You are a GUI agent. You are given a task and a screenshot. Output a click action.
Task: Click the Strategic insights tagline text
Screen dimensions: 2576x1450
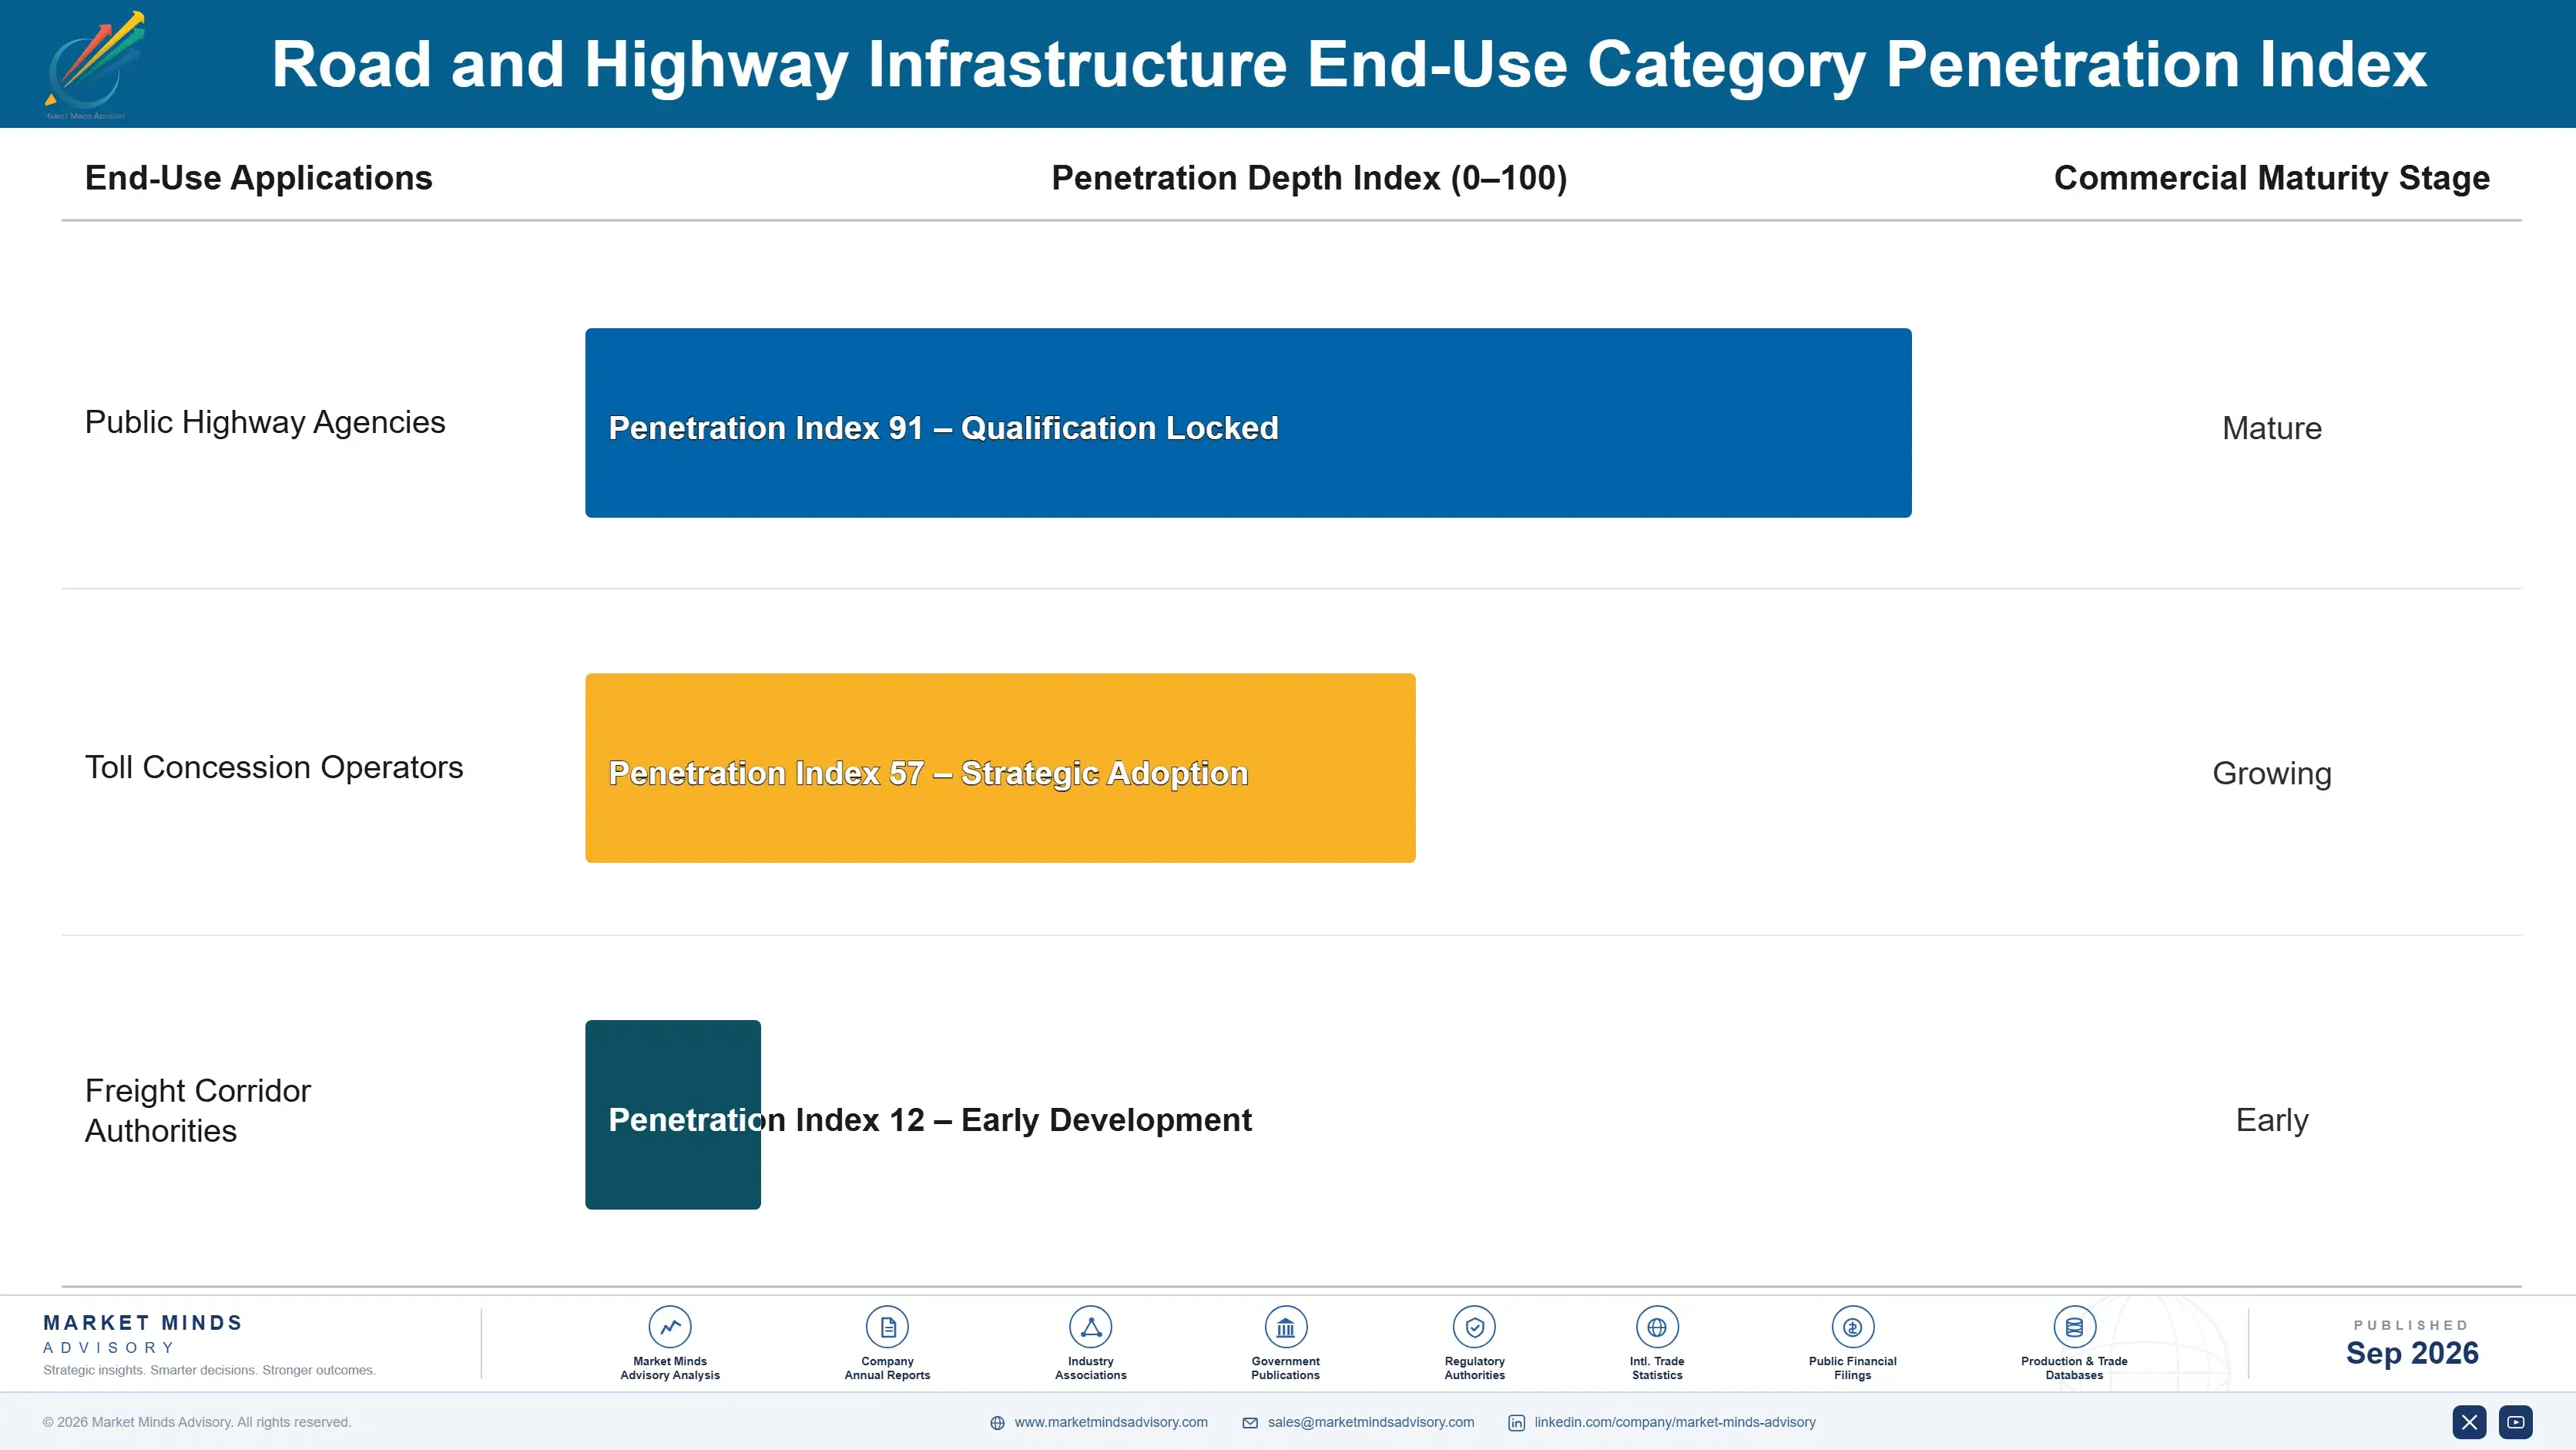click(209, 1371)
